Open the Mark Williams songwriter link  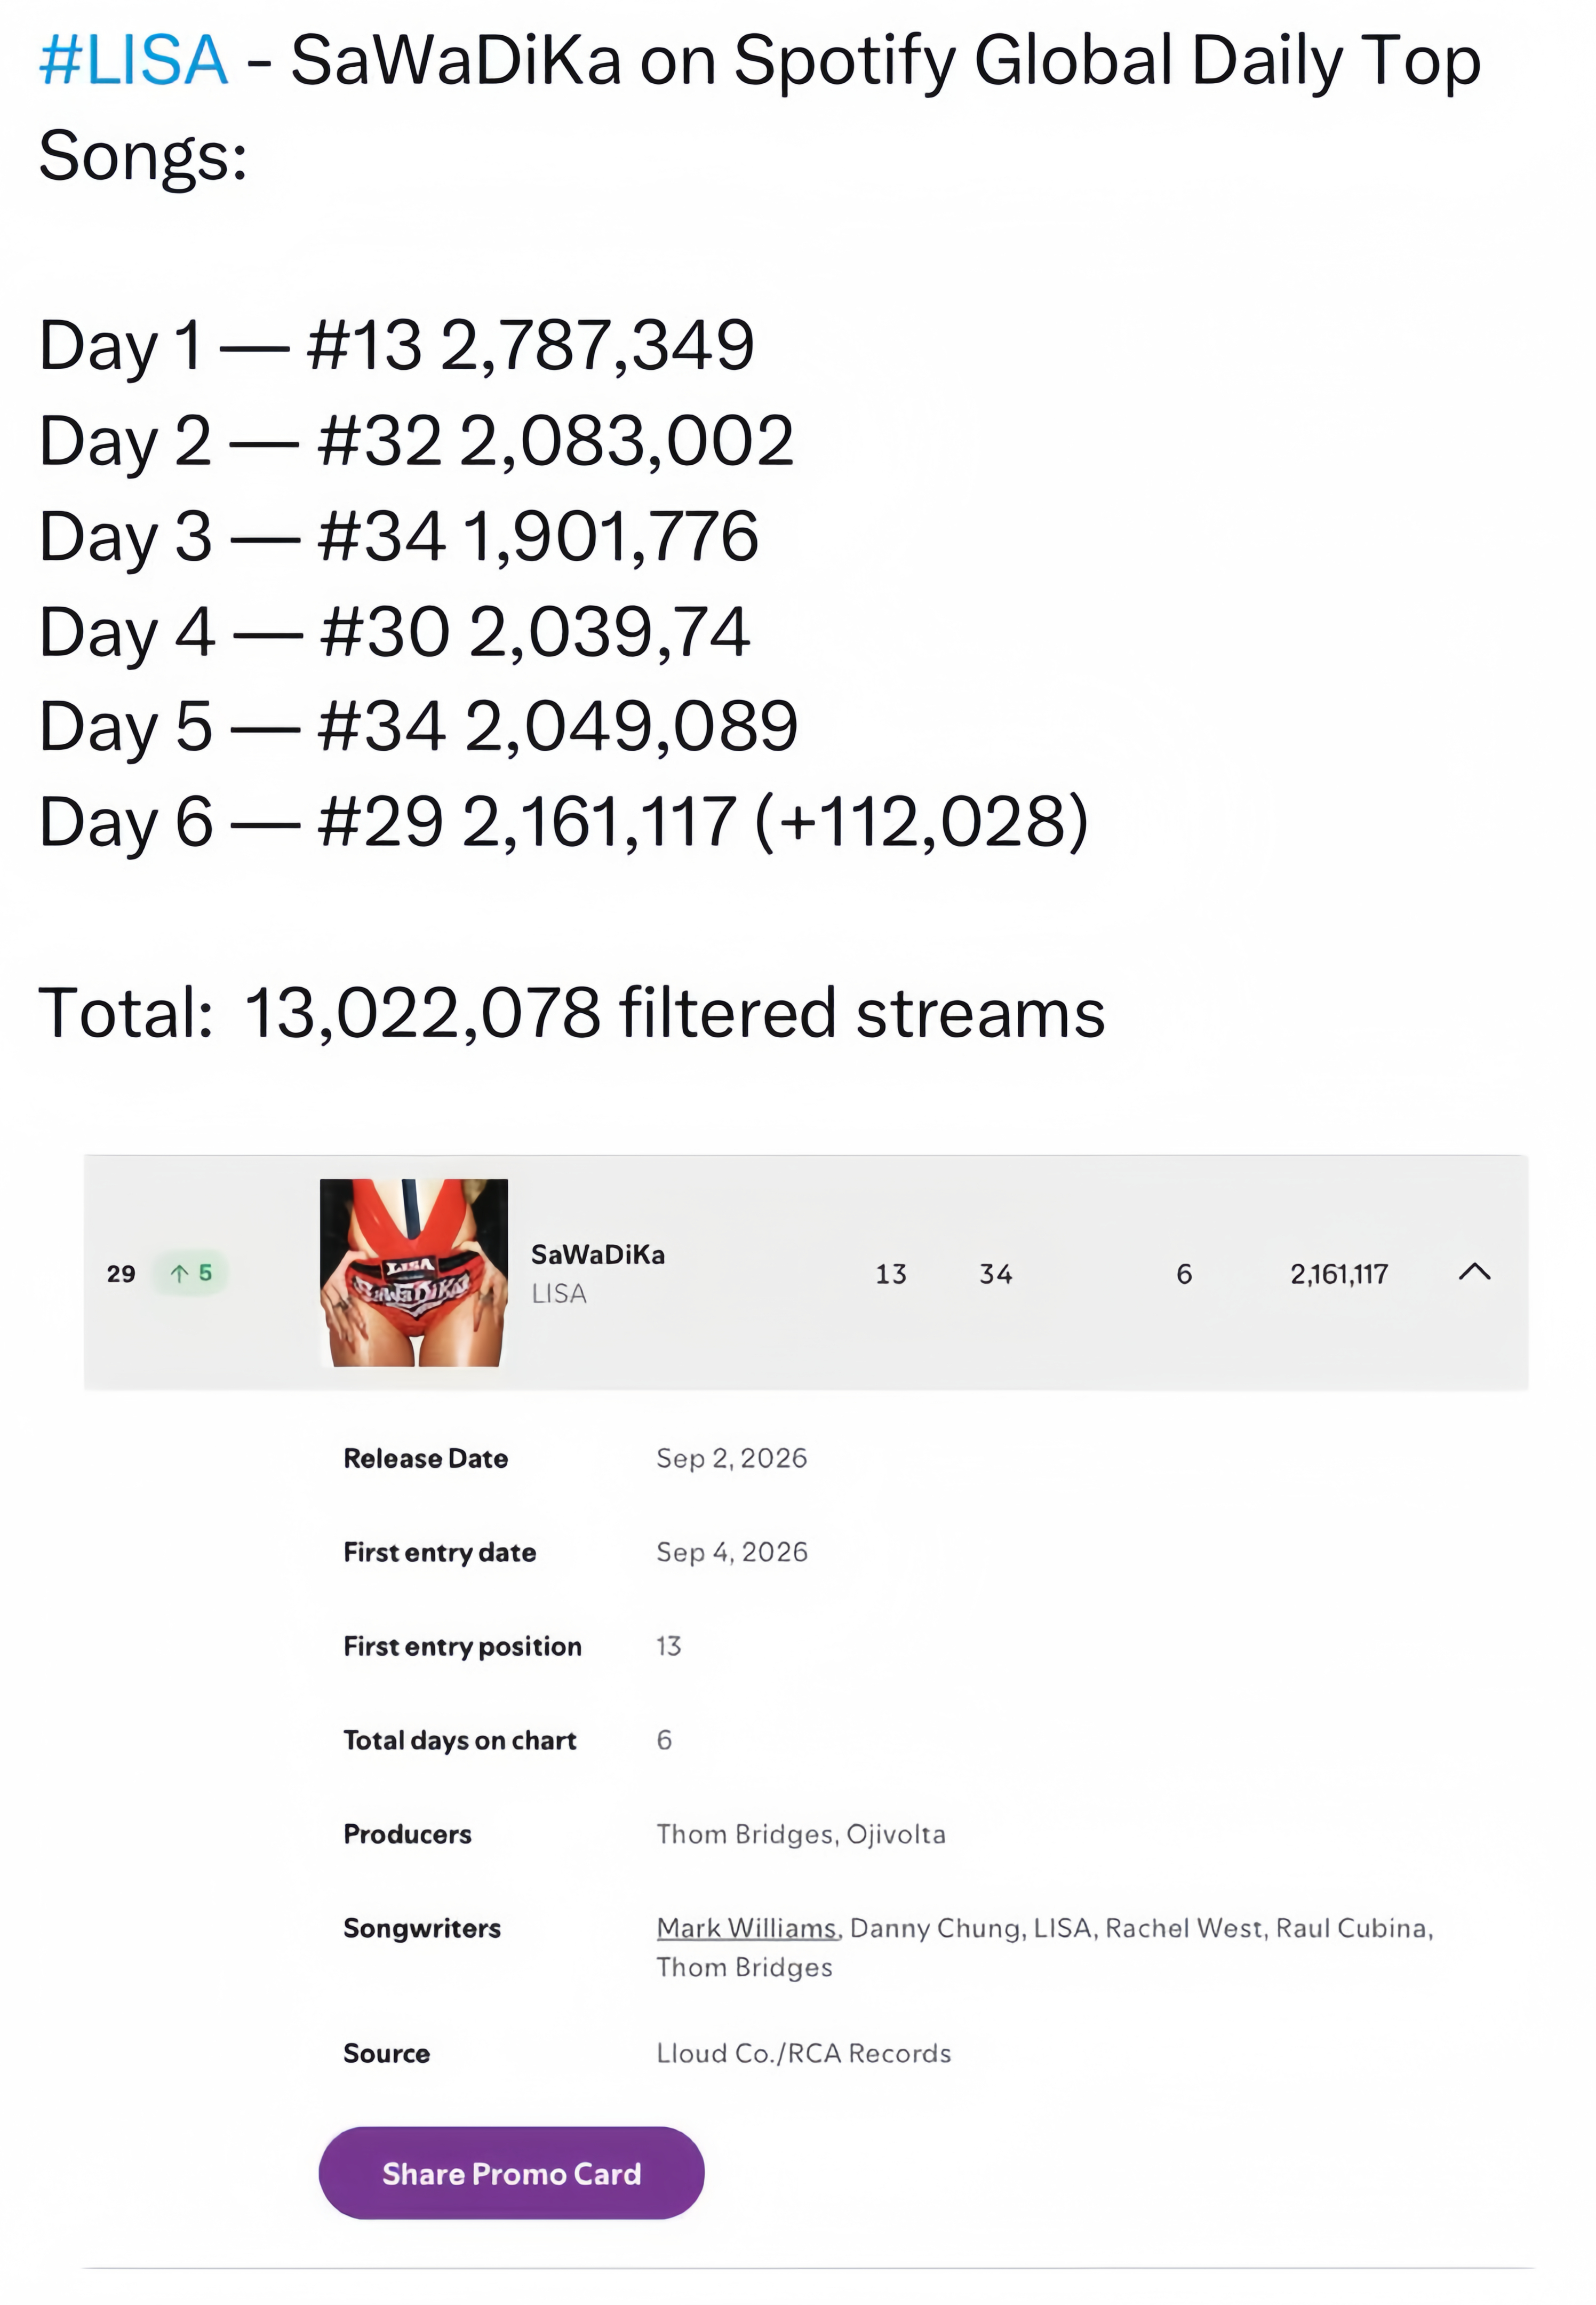click(x=746, y=1928)
